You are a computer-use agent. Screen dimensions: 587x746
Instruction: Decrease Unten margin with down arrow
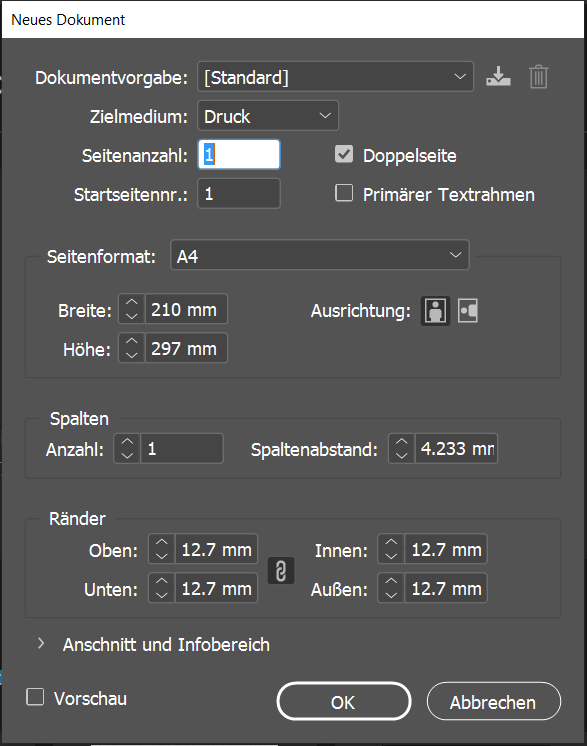pyautogui.click(x=162, y=596)
